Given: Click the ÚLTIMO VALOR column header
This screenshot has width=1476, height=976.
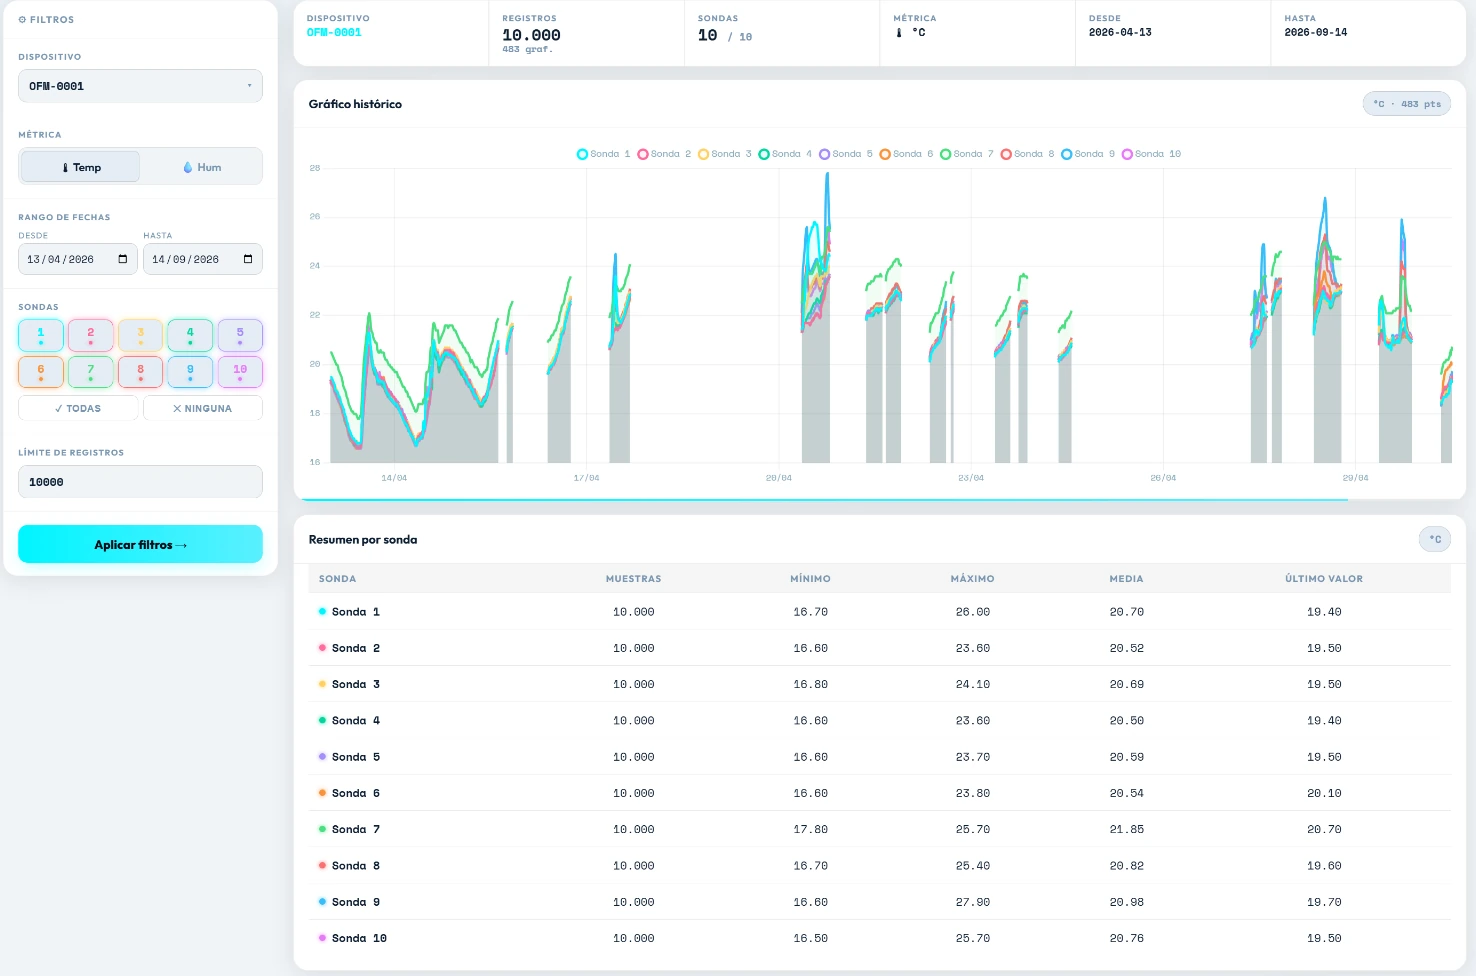Looking at the screenshot, I should pyautogui.click(x=1324, y=579).
